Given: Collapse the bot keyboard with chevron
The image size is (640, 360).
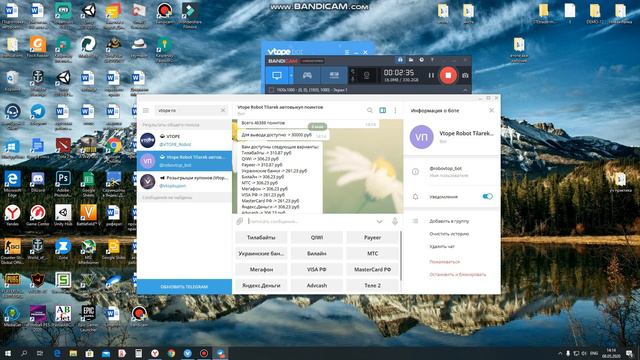Looking at the screenshot, I should click(x=380, y=221).
